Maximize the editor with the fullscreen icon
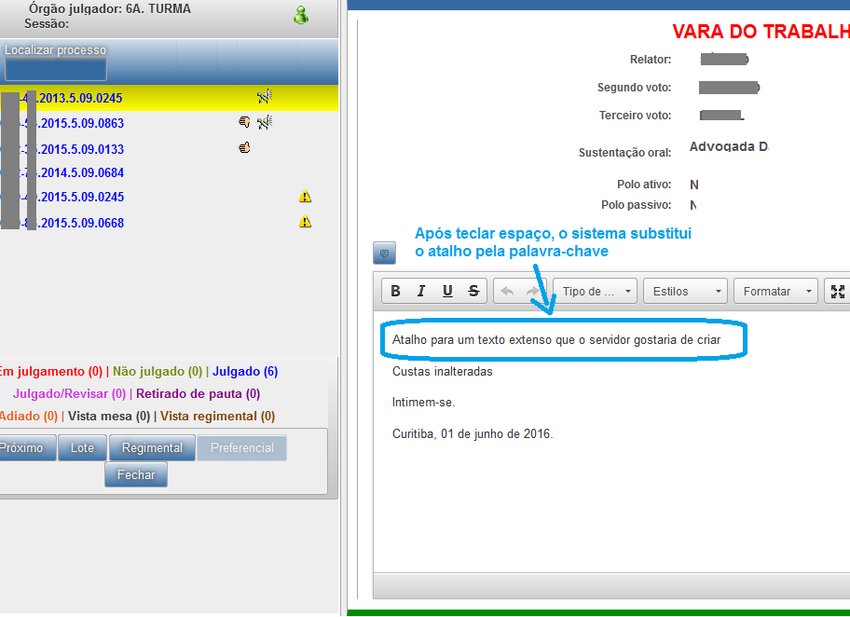This screenshot has width=850, height=617. (838, 291)
